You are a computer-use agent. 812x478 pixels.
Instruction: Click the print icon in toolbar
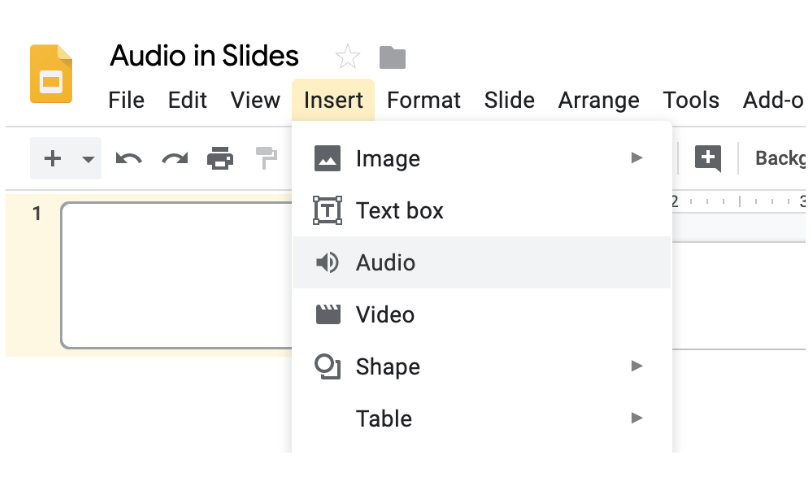(220, 158)
